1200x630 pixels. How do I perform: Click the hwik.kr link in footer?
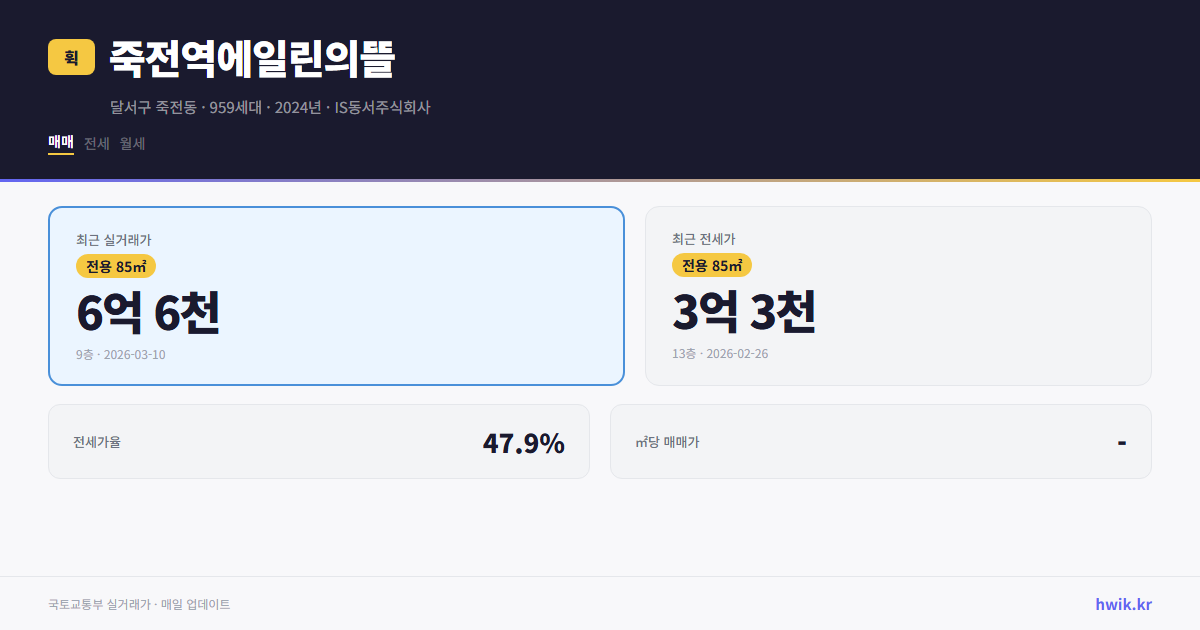click(1122, 604)
